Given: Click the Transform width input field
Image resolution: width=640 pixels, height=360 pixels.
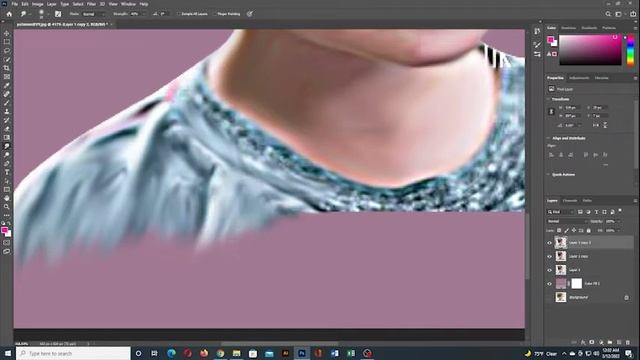Looking at the screenshot, I should [x=572, y=107].
